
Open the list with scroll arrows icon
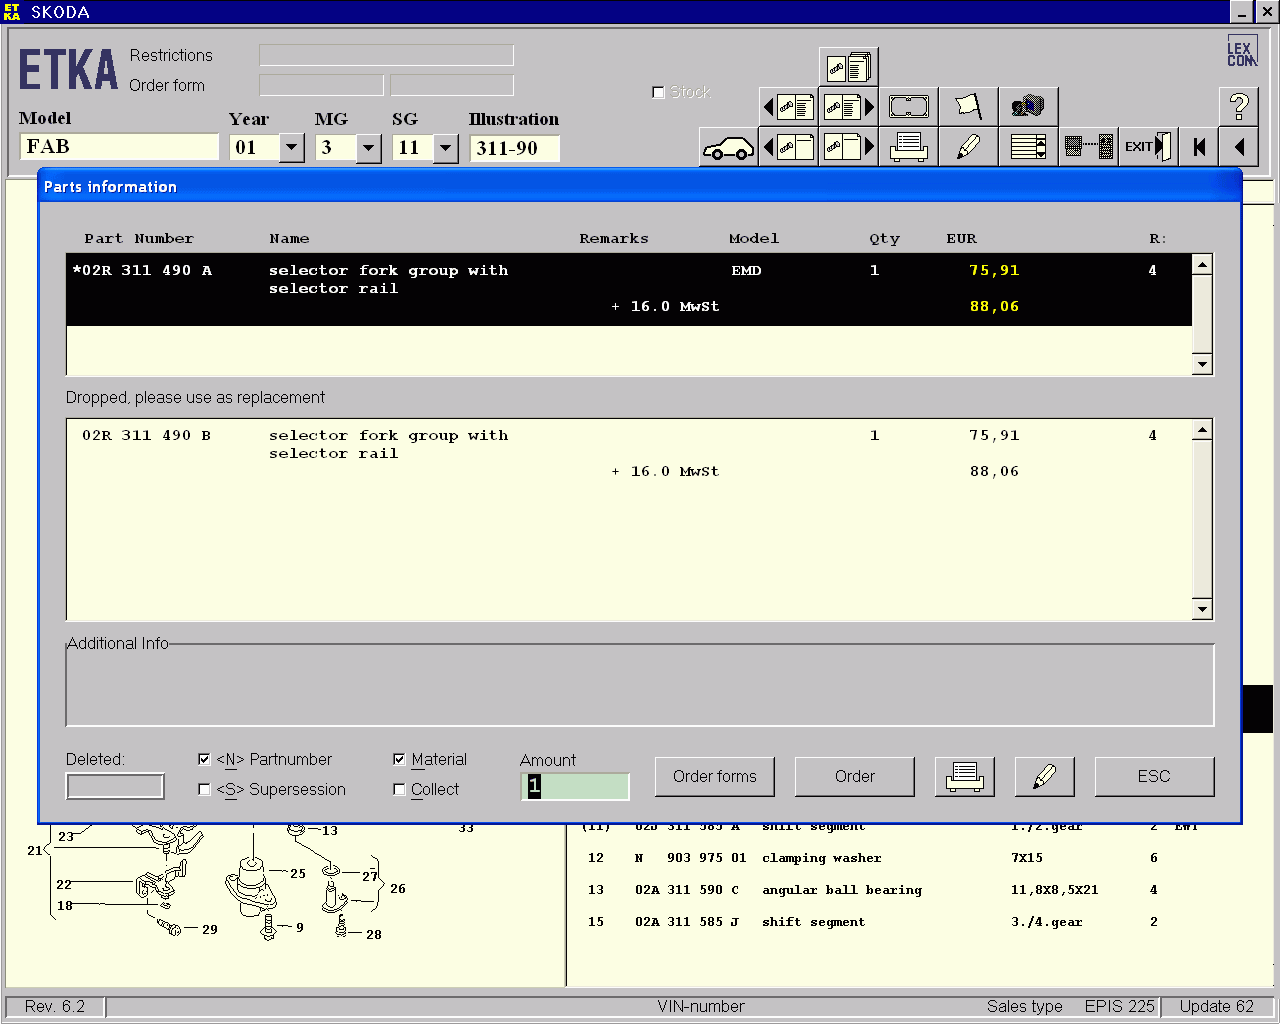[1028, 147]
